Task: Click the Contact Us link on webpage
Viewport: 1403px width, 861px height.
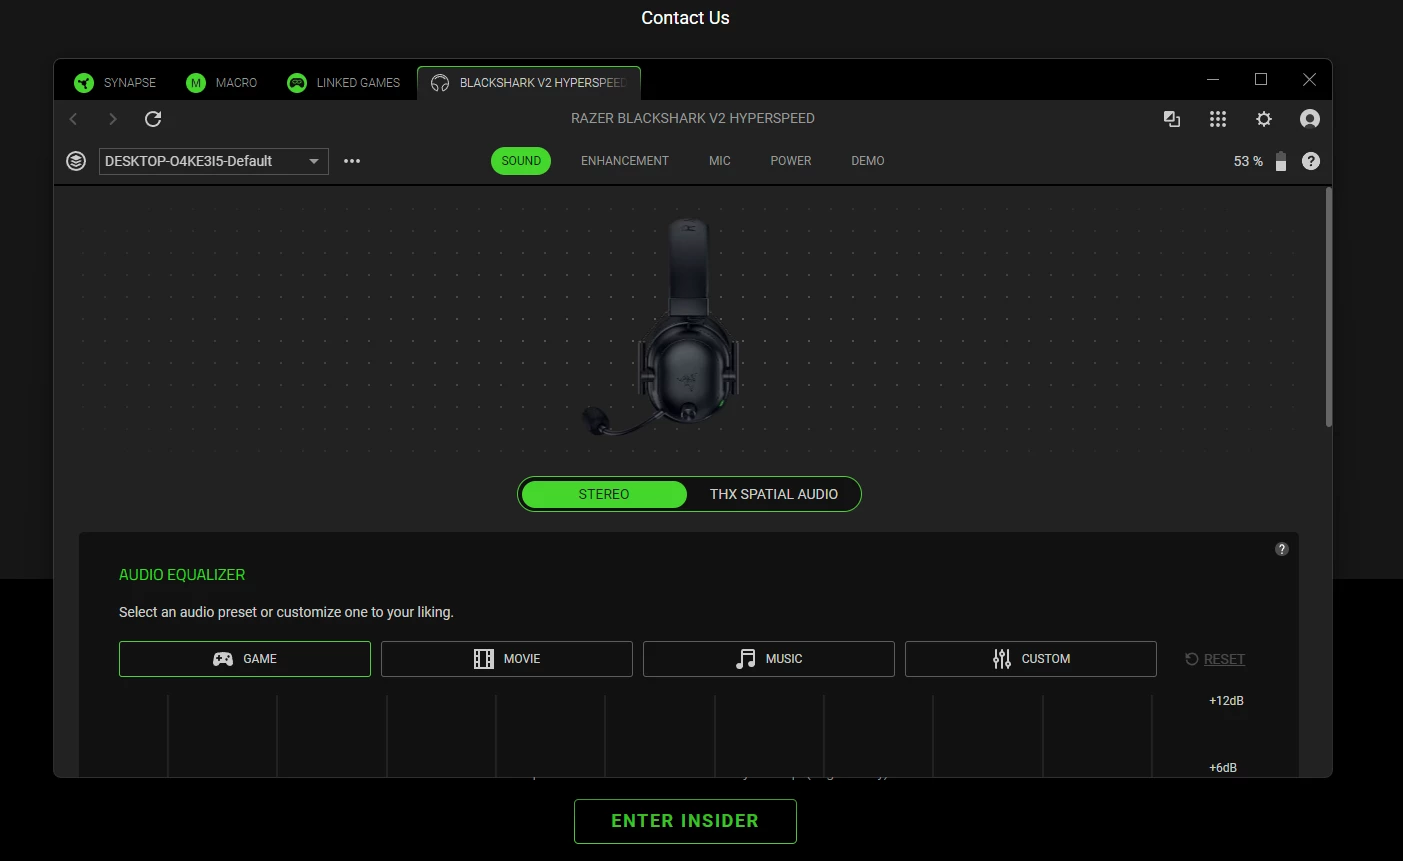Action: (685, 18)
